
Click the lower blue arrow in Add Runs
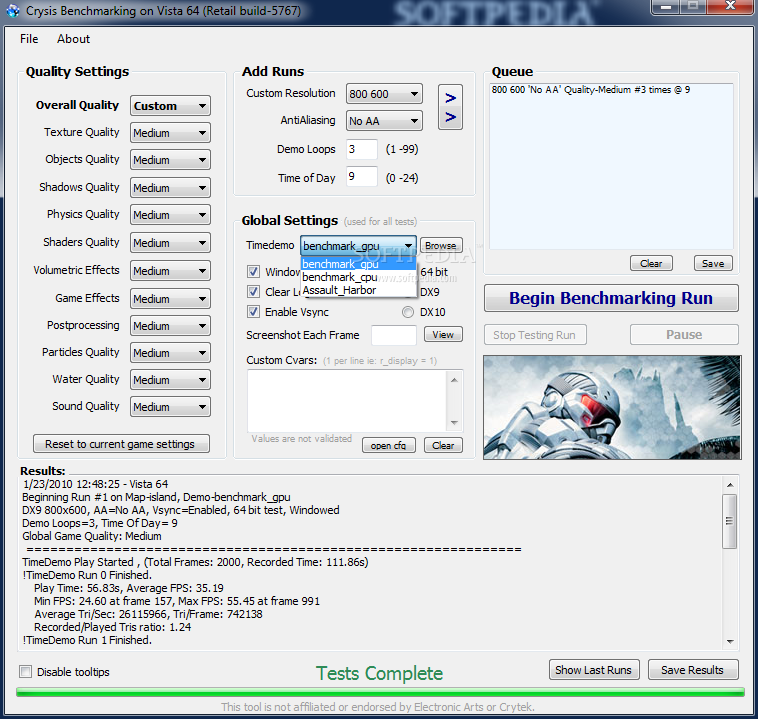click(450, 117)
